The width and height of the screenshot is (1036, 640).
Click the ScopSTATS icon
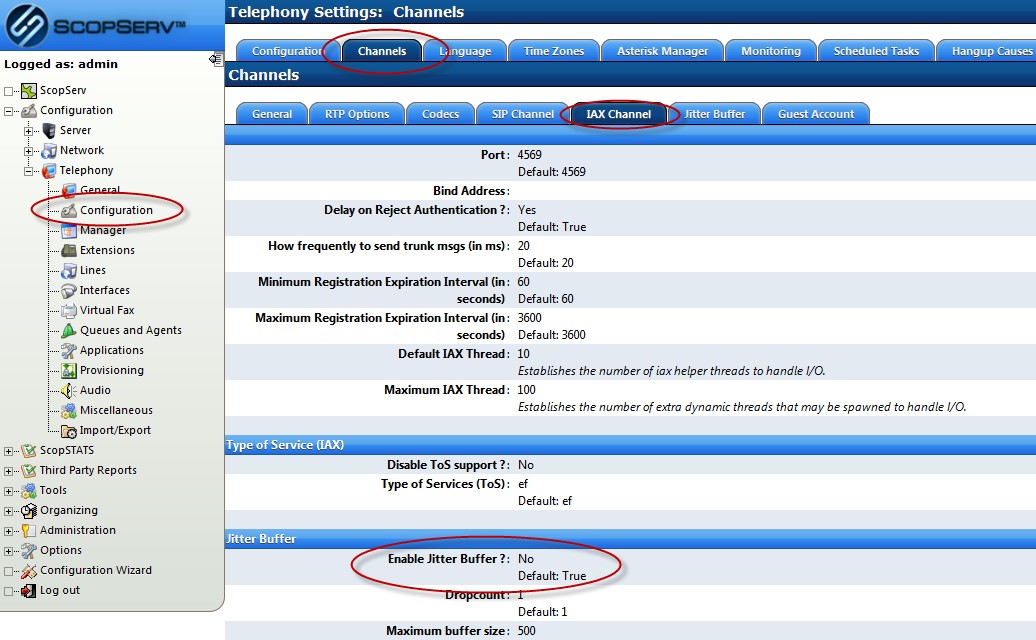(x=28, y=451)
